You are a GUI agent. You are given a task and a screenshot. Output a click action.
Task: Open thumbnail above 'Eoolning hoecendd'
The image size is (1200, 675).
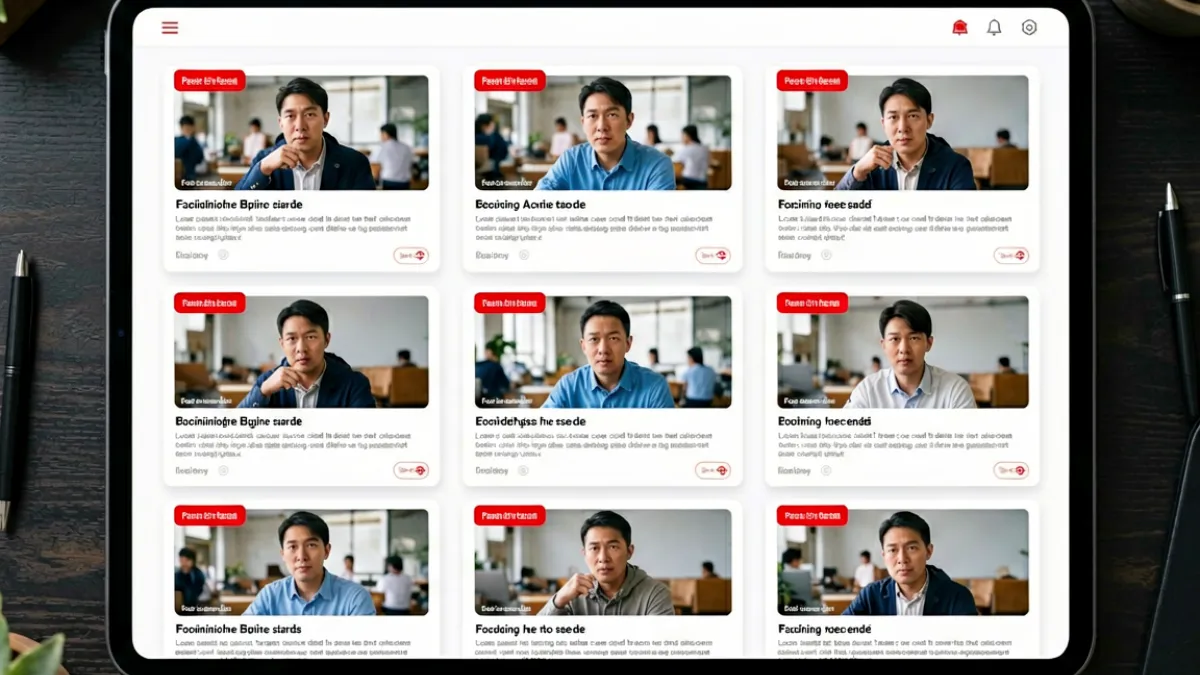903,351
